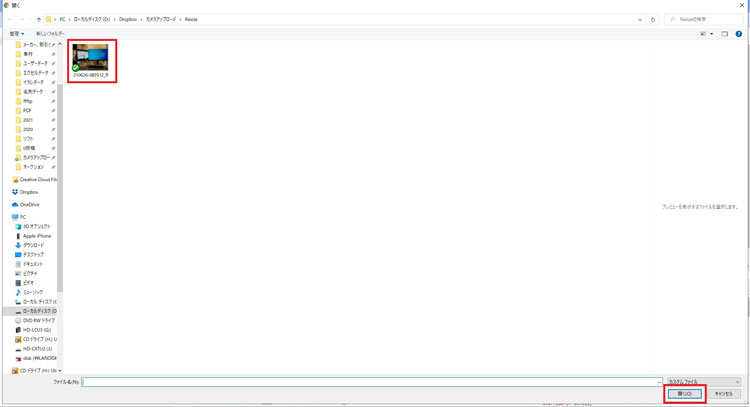Open the 整理 organize menu
This screenshot has height=407, width=750.
(17, 33)
